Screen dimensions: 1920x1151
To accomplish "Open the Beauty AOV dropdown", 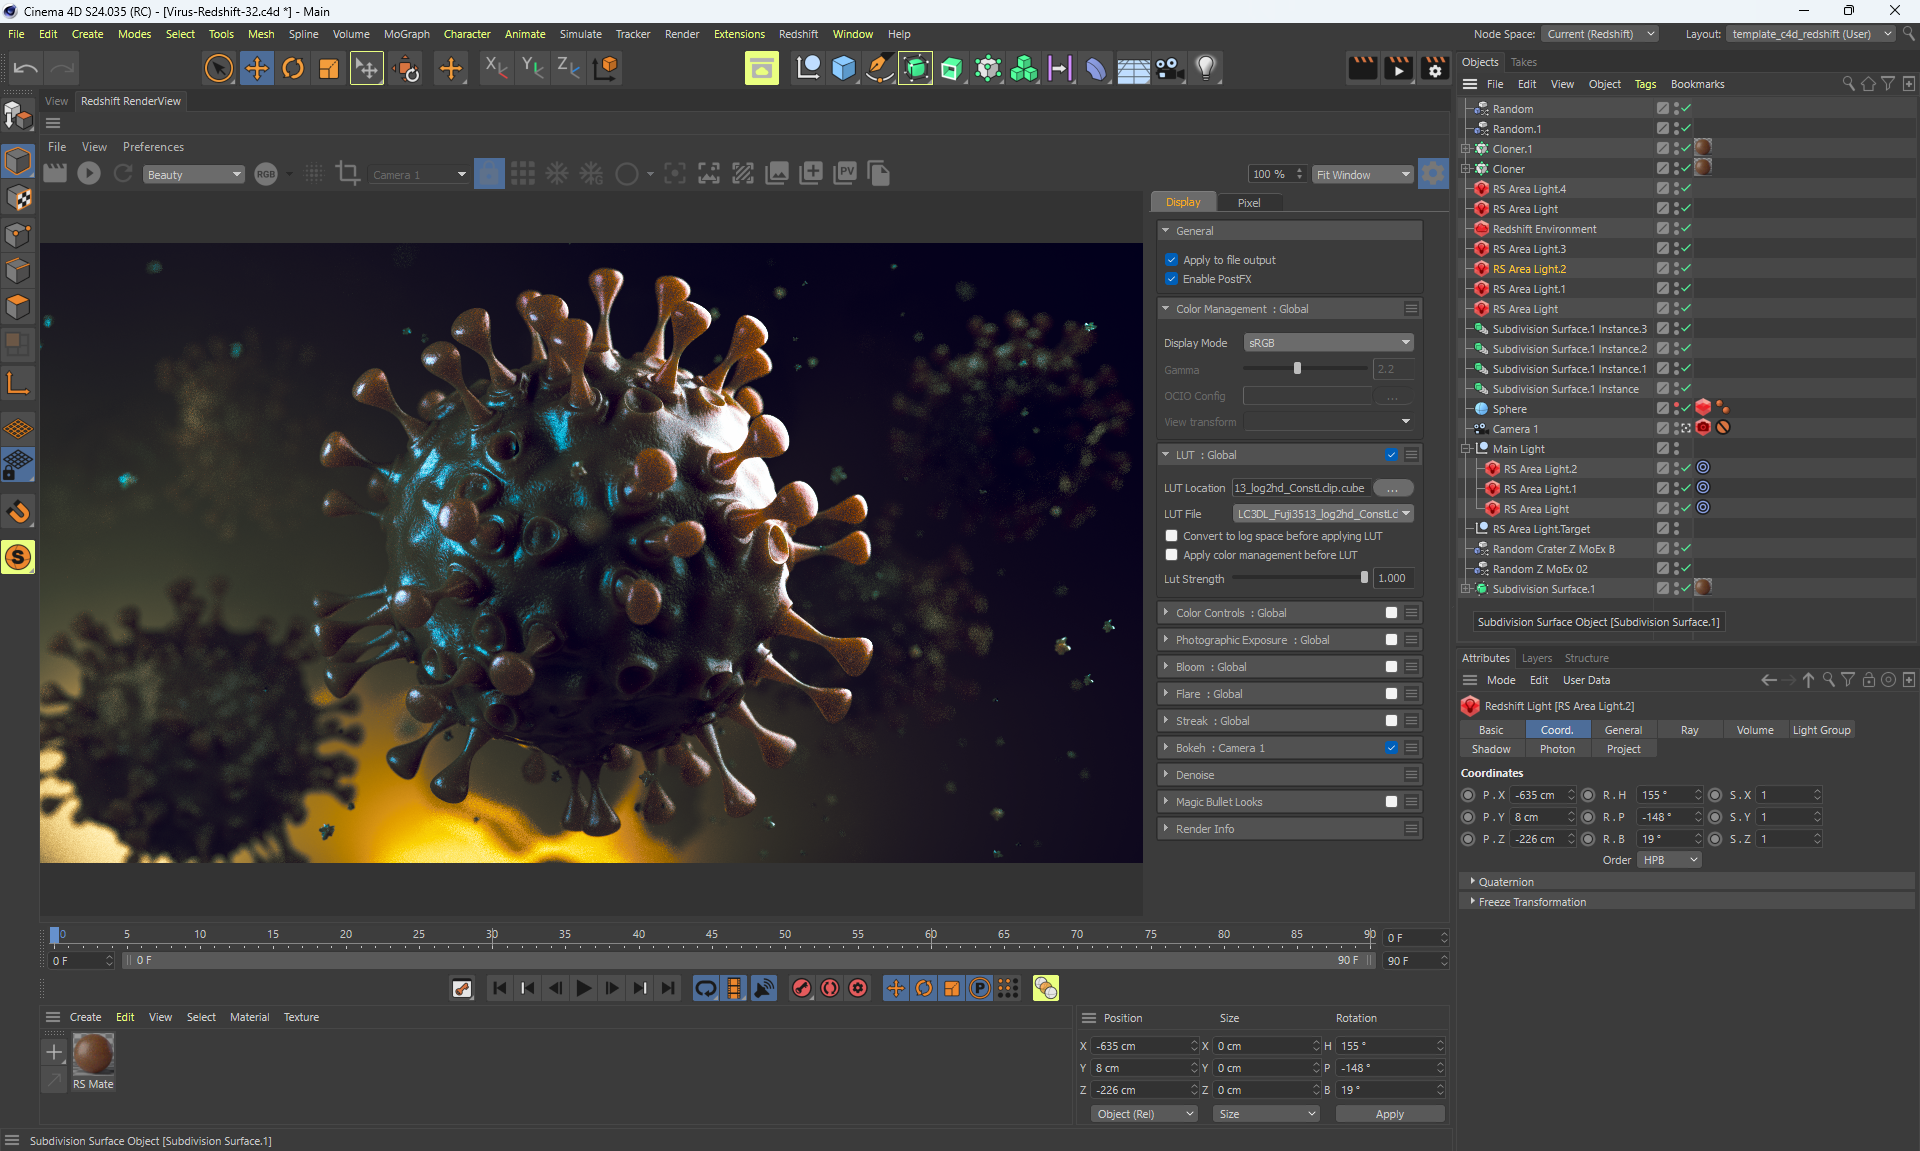I will (x=193, y=175).
